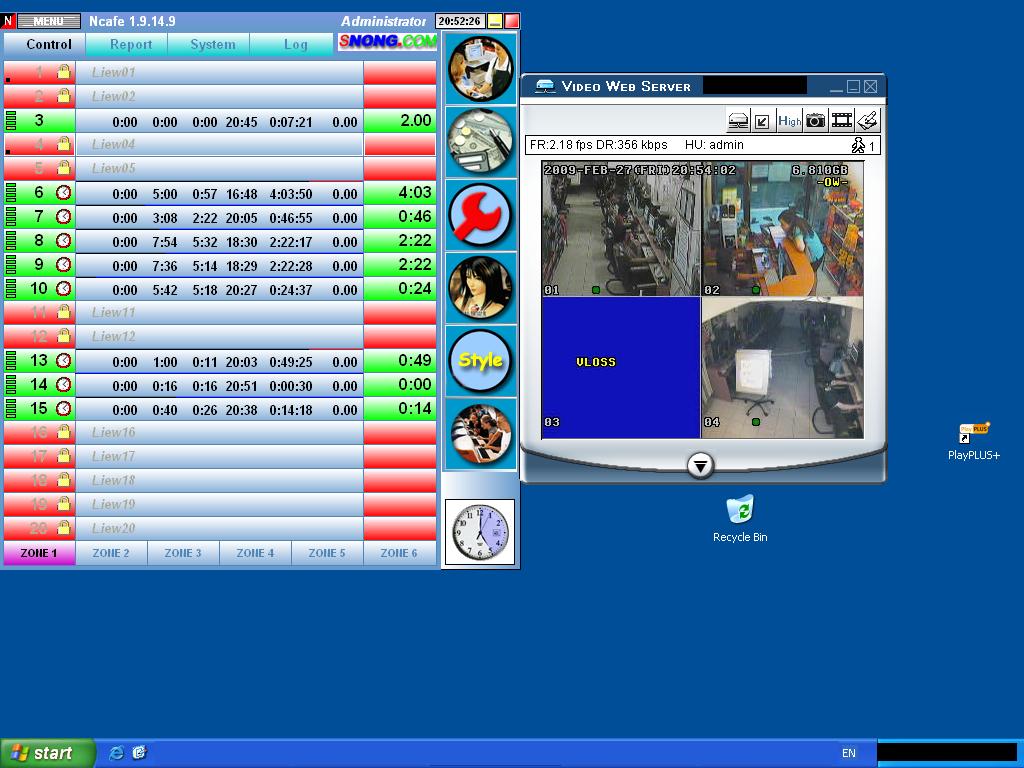Image resolution: width=1024 pixels, height=768 pixels.
Task: Select locked station row Liew17
Action: click(x=219, y=456)
